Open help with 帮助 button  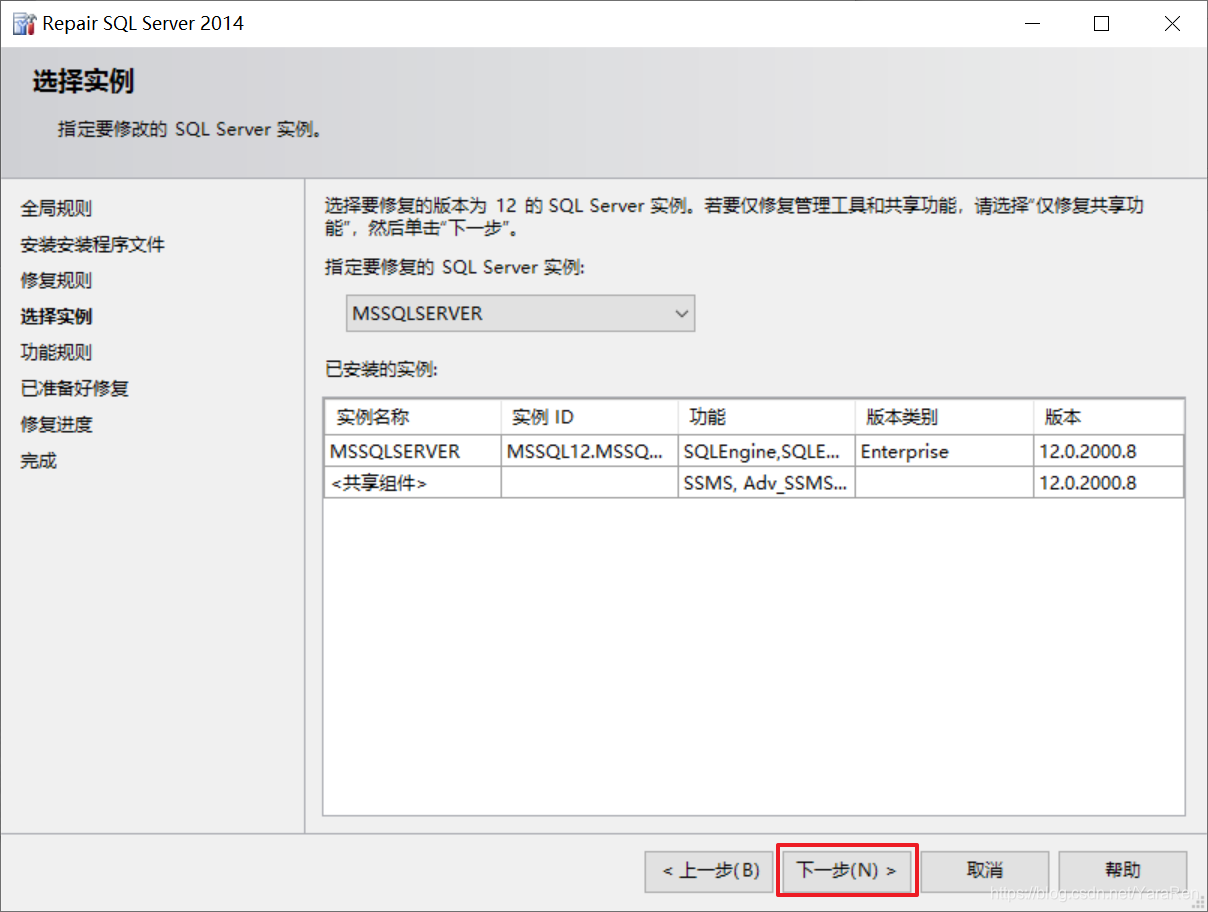(1123, 870)
